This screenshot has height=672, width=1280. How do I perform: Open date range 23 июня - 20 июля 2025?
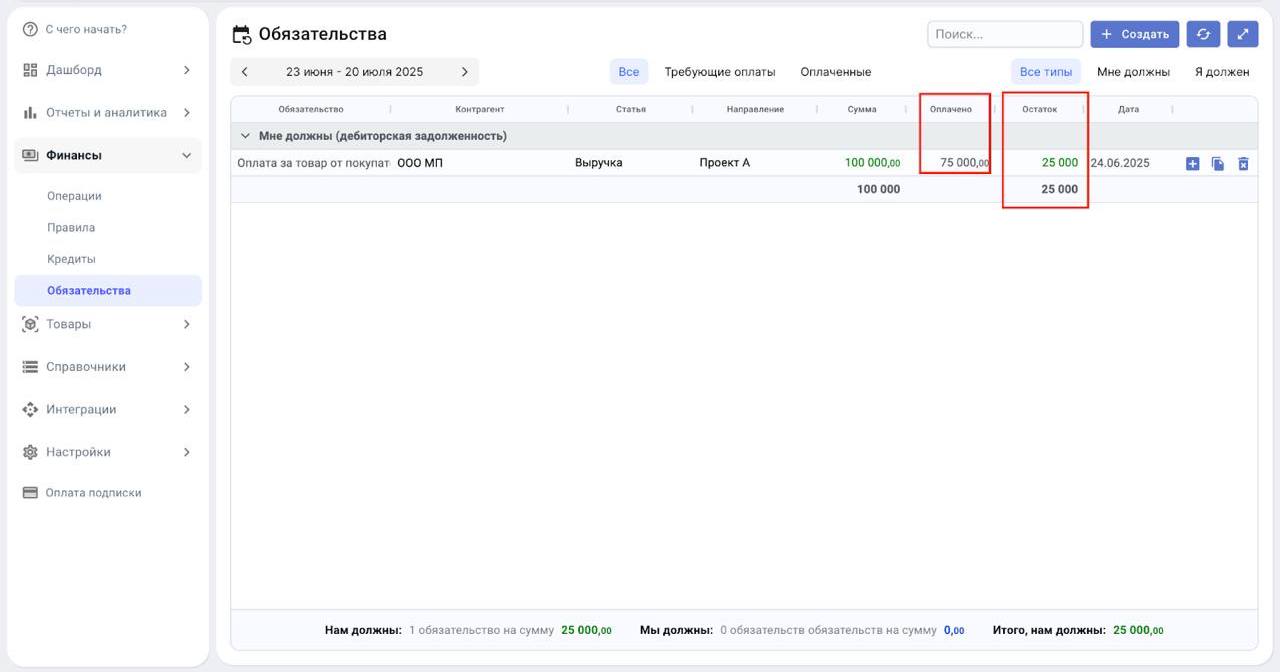click(x=354, y=72)
